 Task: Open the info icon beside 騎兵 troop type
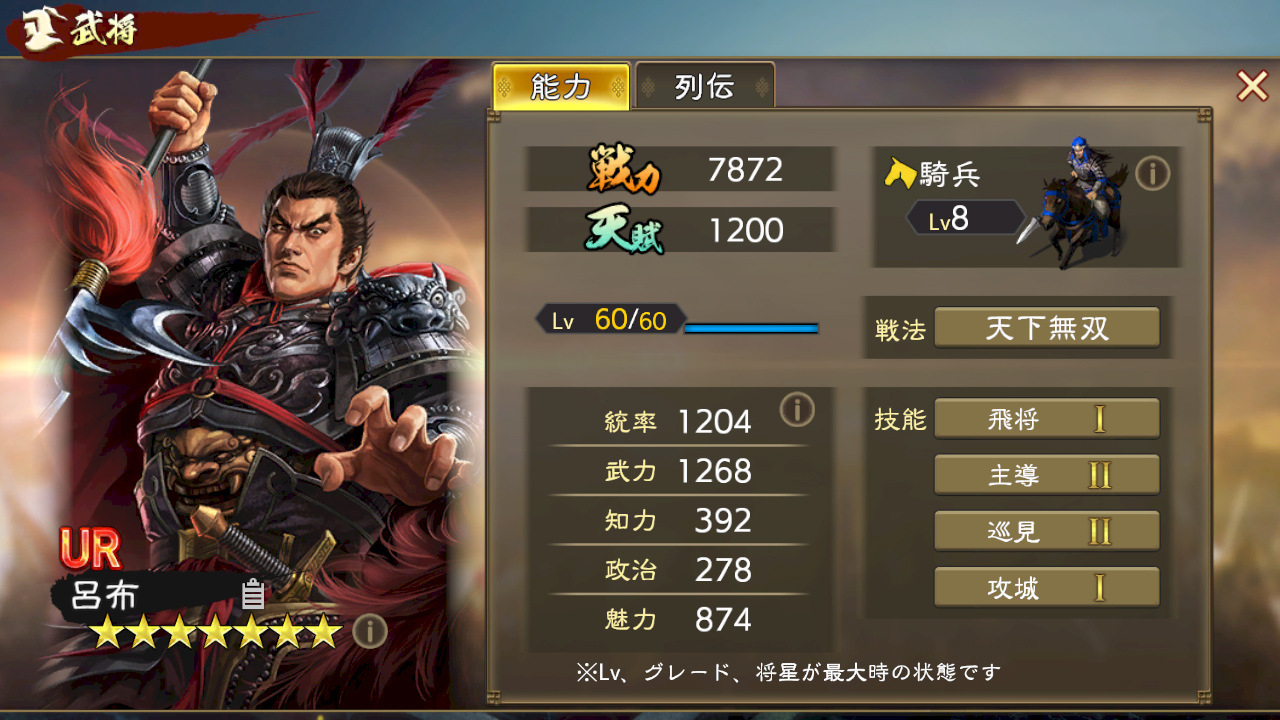(1152, 174)
